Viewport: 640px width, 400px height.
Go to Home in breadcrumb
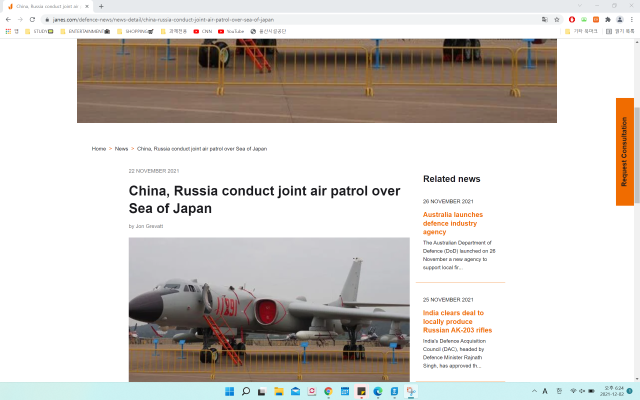pyautogui.click(x=99, y=148)
